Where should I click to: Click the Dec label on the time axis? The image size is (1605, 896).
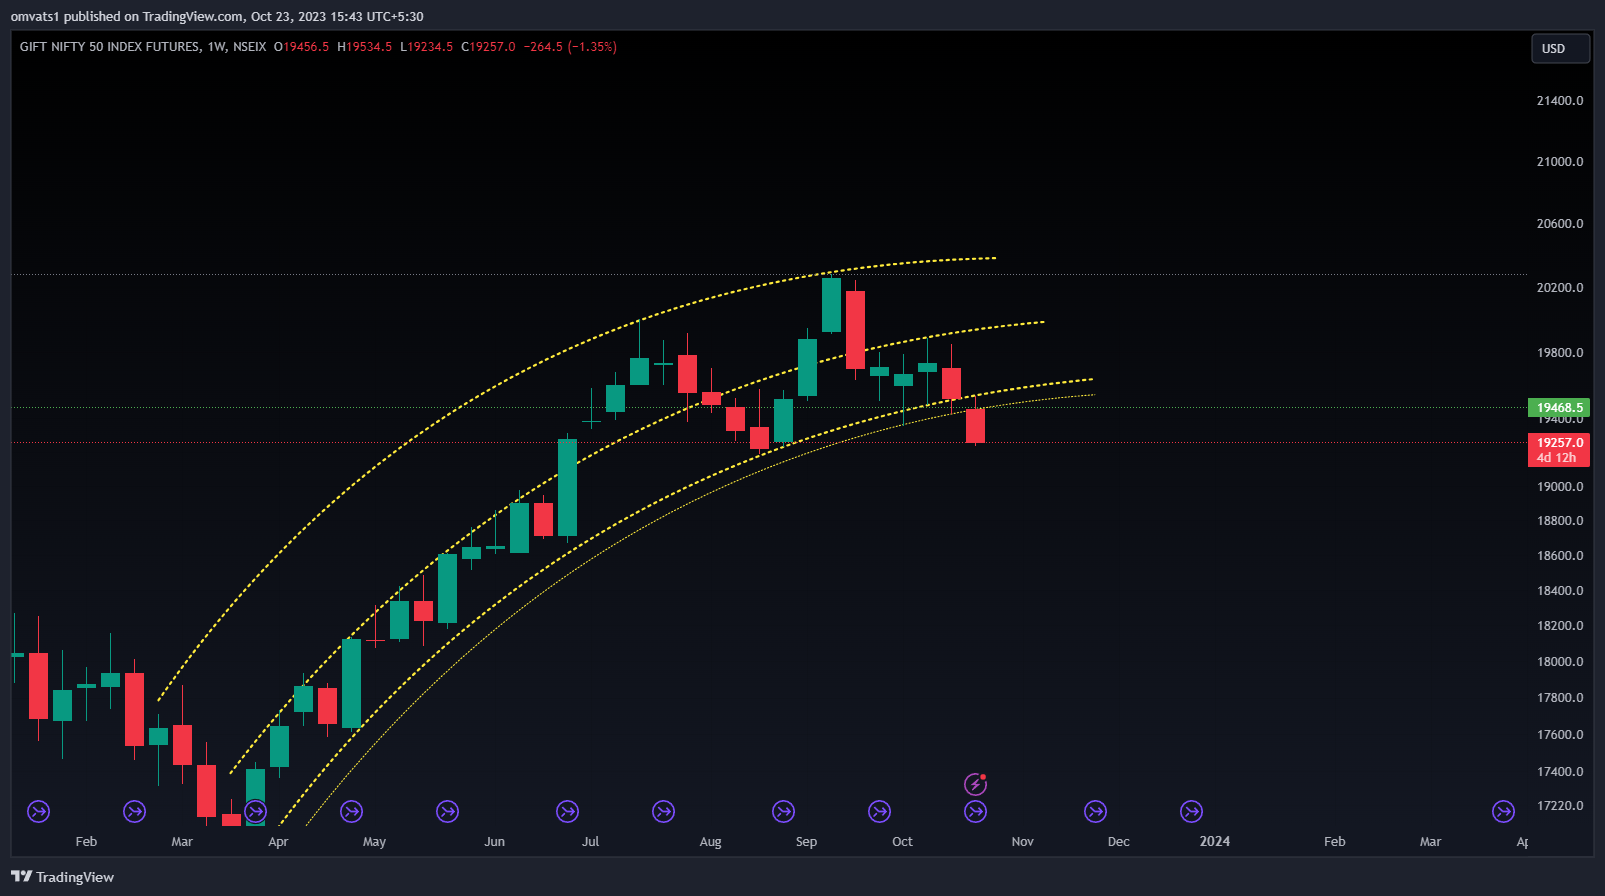click(1118, 842)
